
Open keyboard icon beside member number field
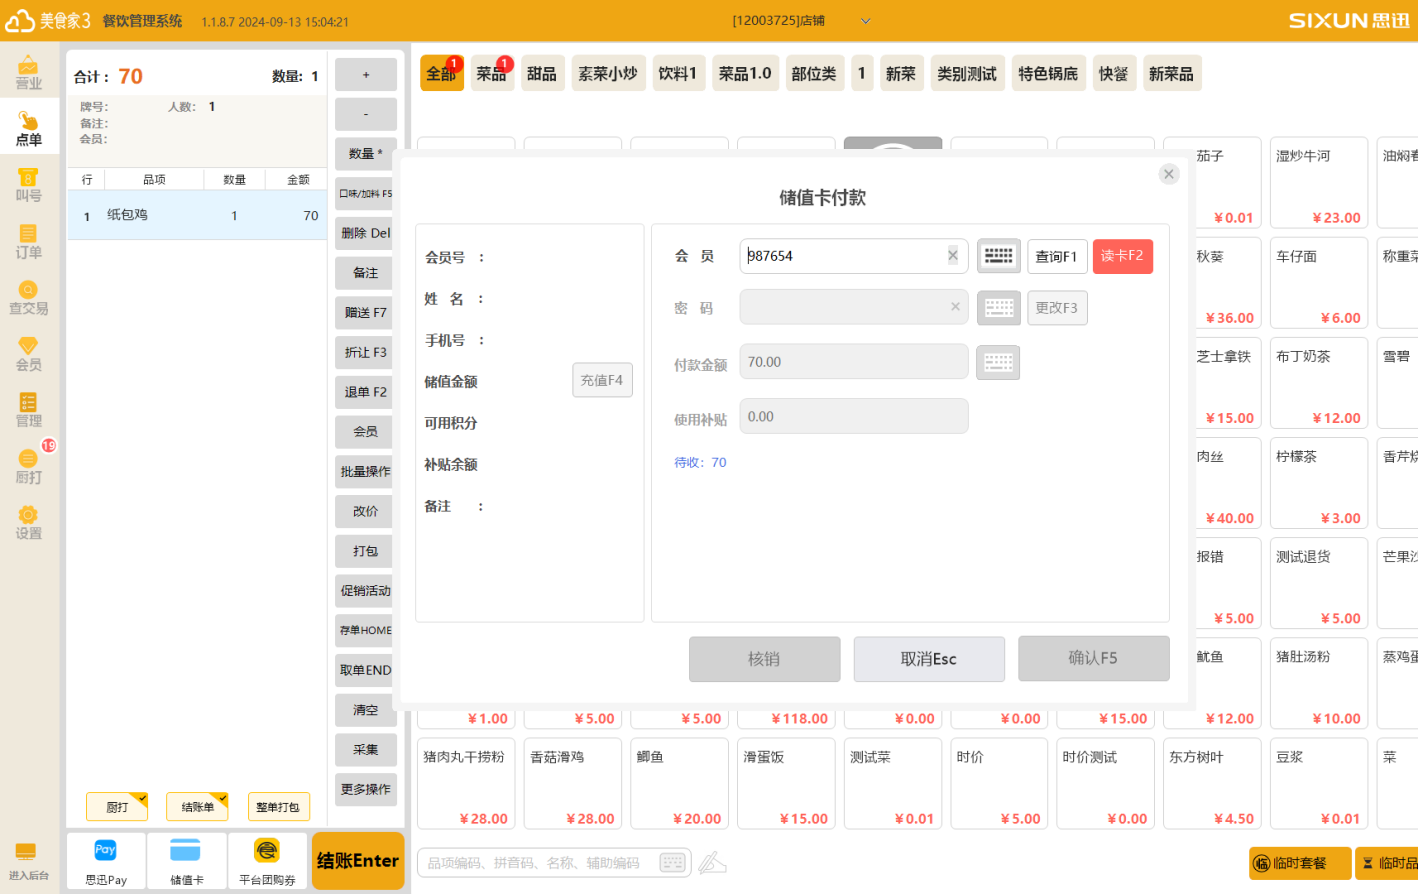[998, 256]
